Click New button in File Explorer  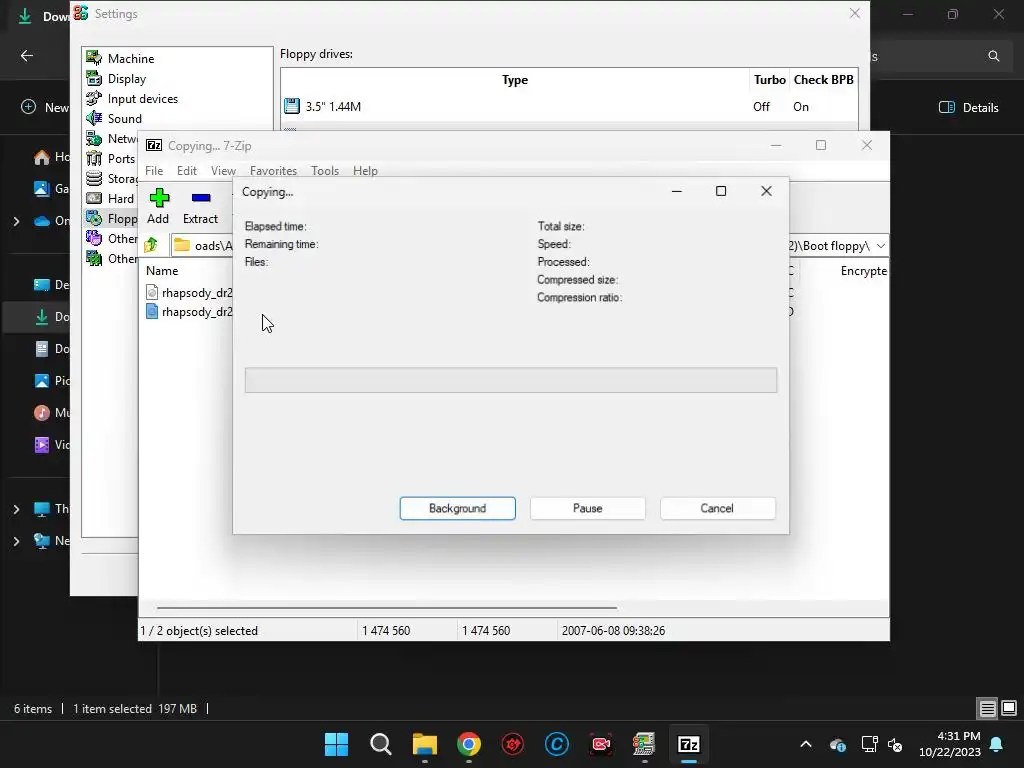pos(45,108)
